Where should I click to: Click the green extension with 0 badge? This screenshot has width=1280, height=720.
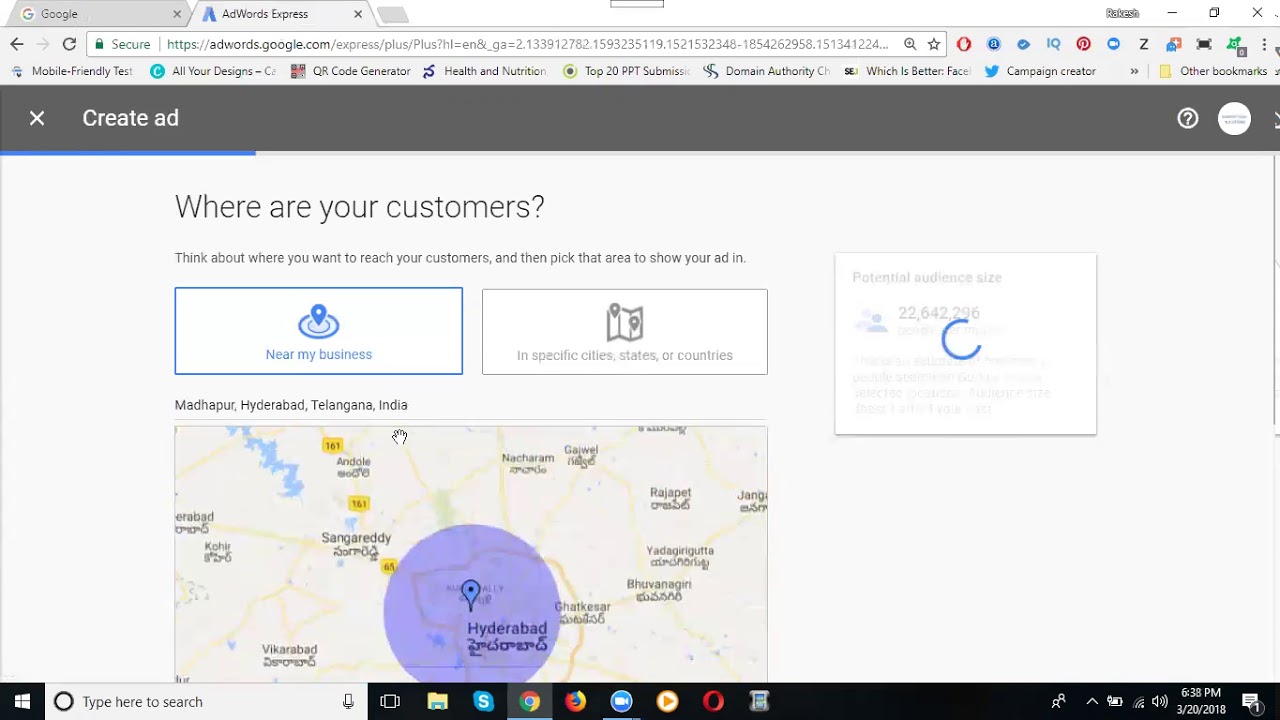point(1235,45)
